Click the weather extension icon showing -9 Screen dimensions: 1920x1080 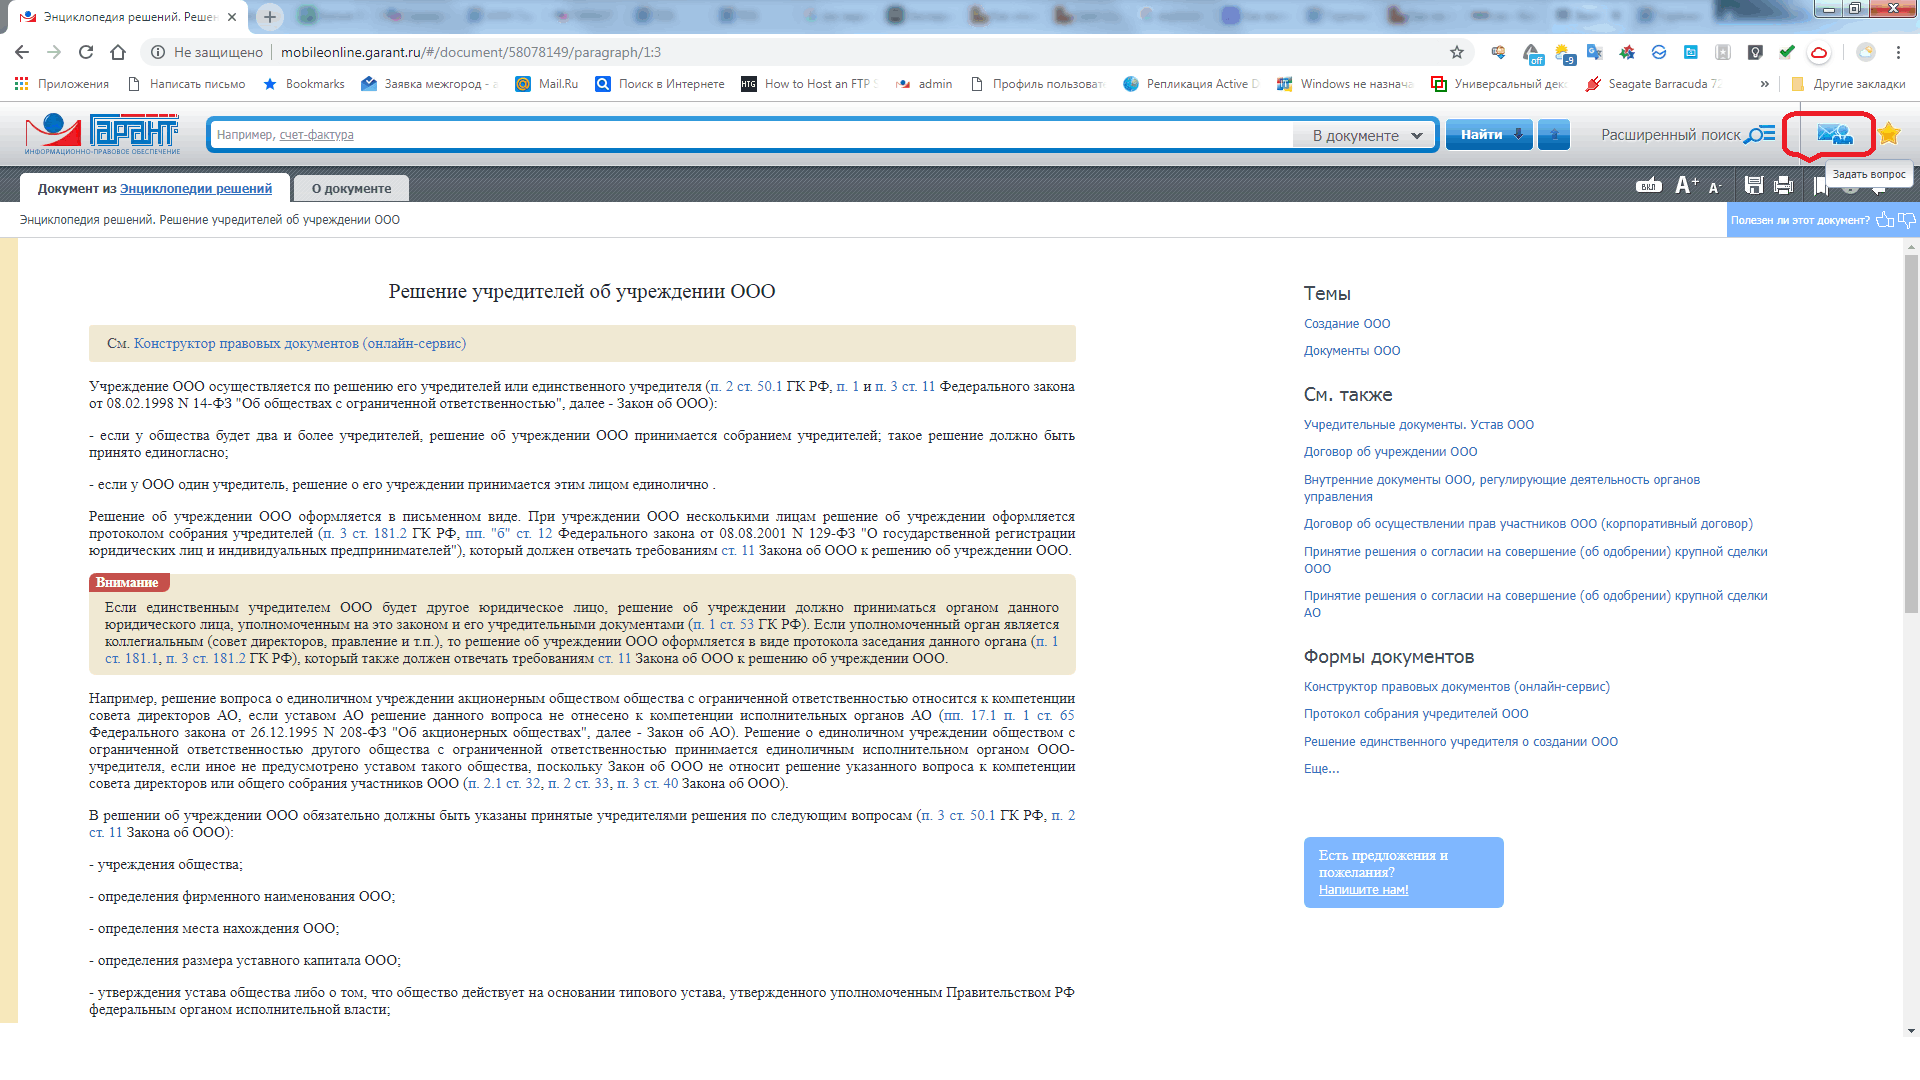pos(1565,53)
